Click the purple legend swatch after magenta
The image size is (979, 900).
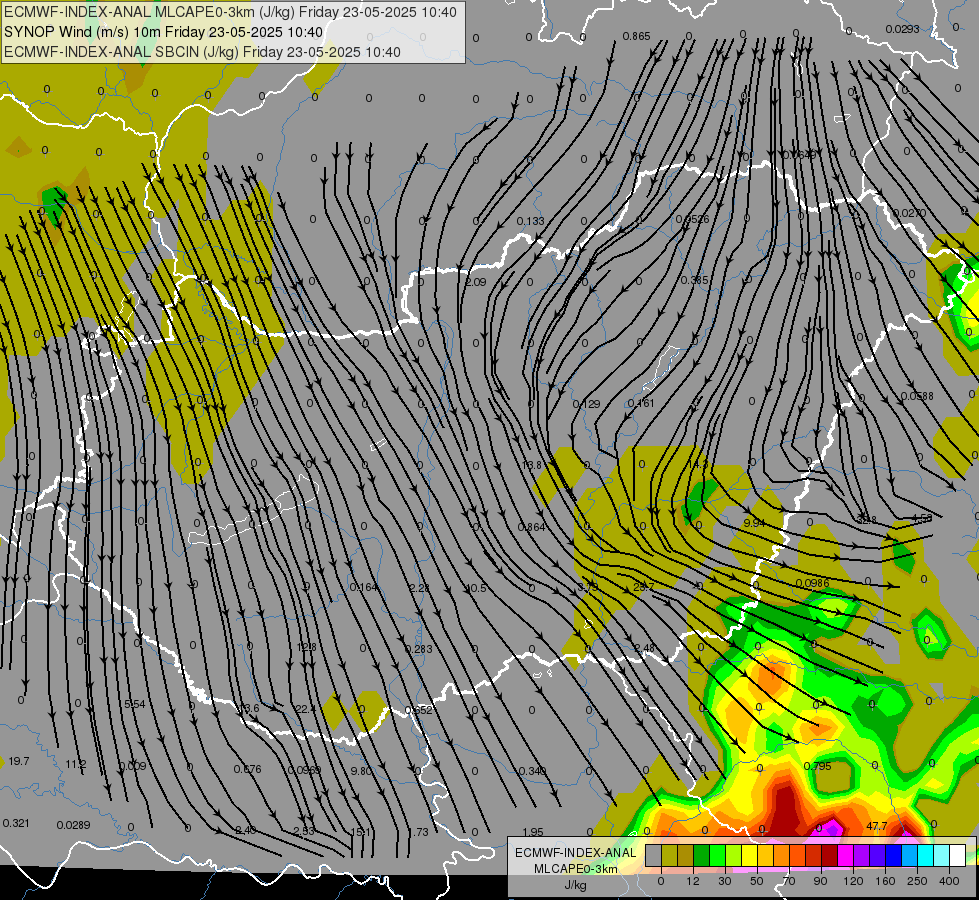point(862,855)
